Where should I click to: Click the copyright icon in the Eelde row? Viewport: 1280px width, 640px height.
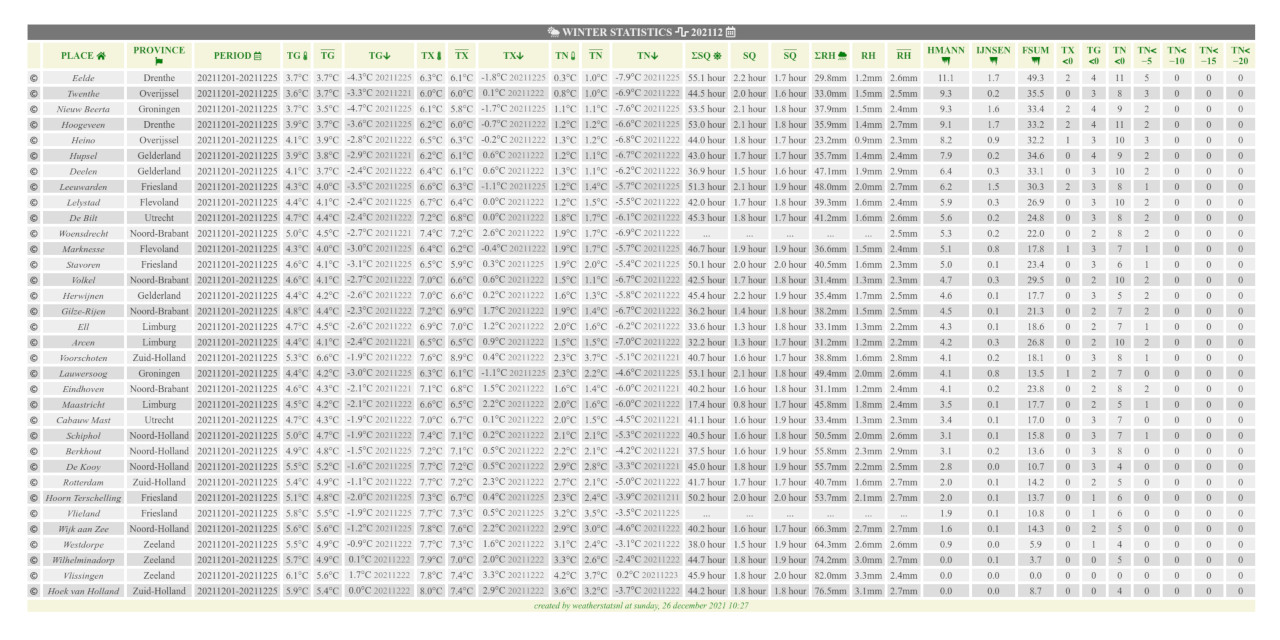coord(34,77)
